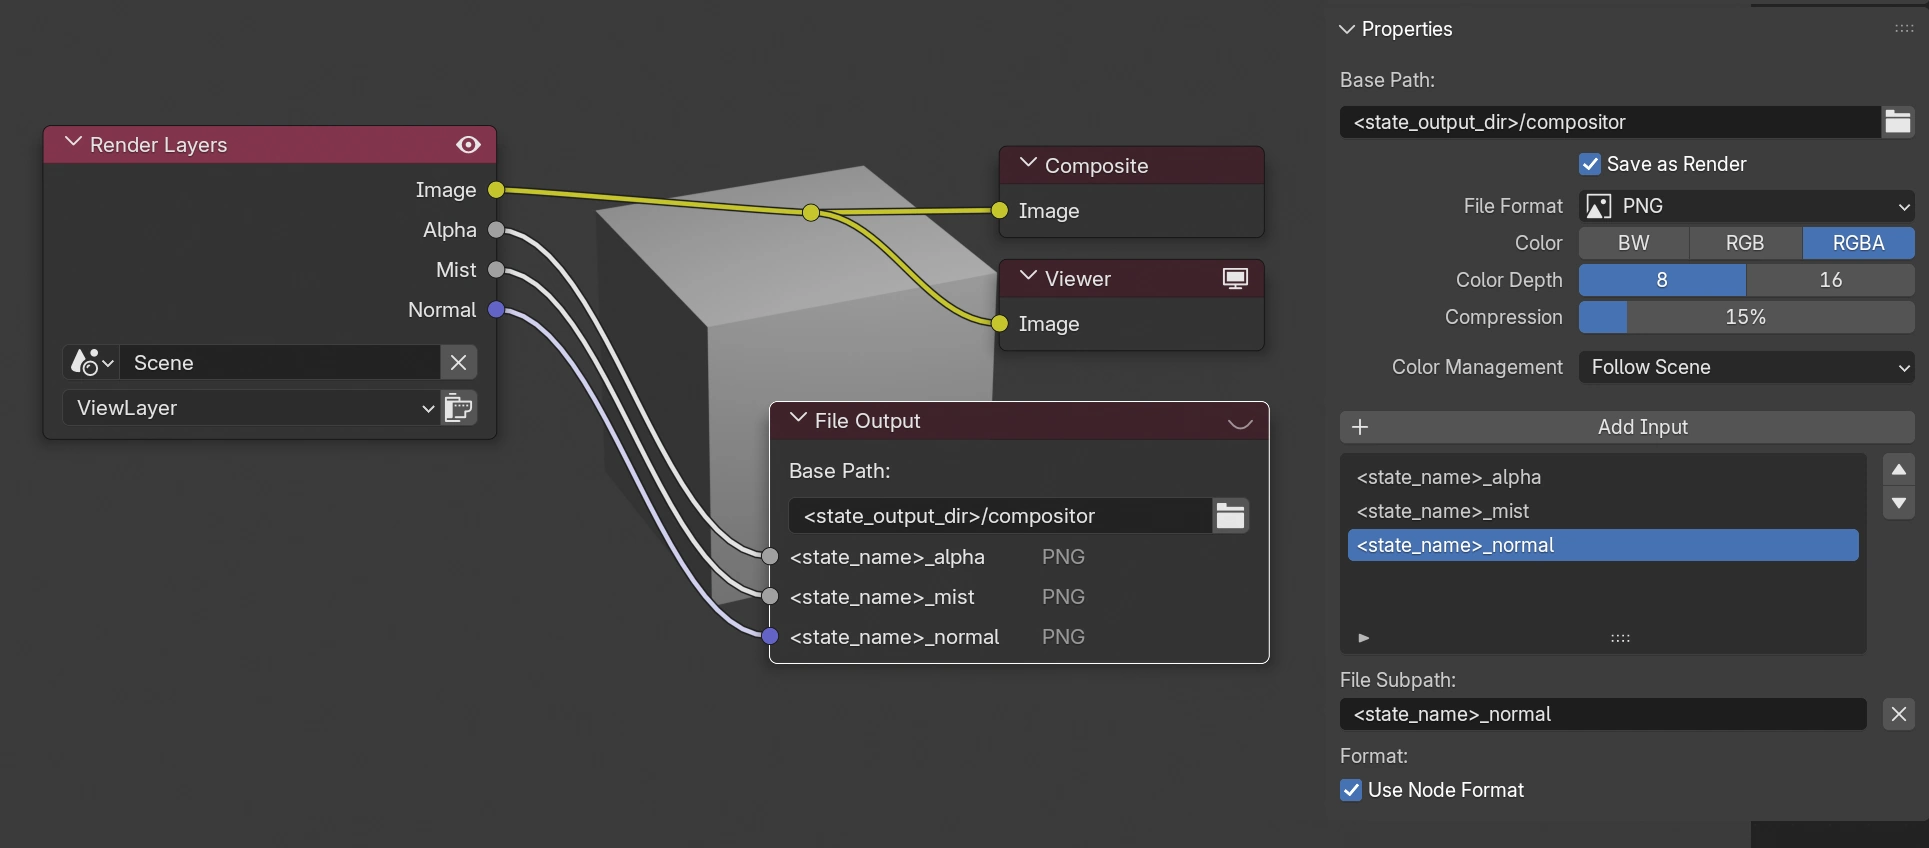Click the Render Layers preview eye icon
1929x848 pixels.
tap(468, 145)
